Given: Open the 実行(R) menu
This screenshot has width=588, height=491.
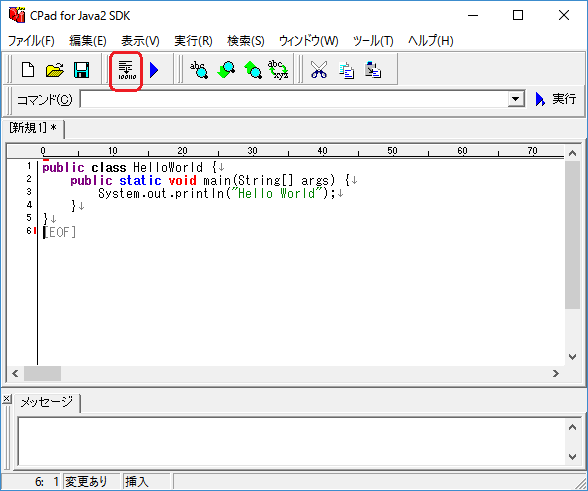Looking at the screenshot, I should 194,41.
